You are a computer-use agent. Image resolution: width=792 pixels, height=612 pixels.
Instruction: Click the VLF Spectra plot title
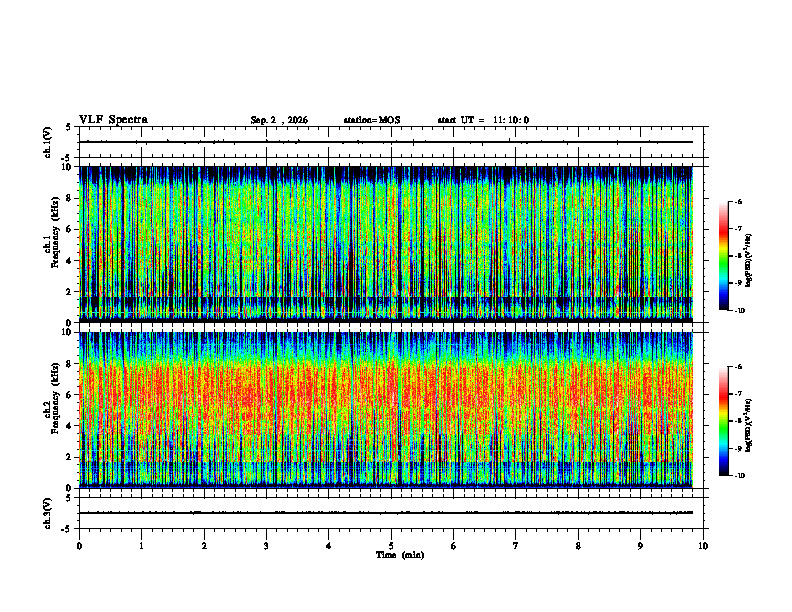113,120
